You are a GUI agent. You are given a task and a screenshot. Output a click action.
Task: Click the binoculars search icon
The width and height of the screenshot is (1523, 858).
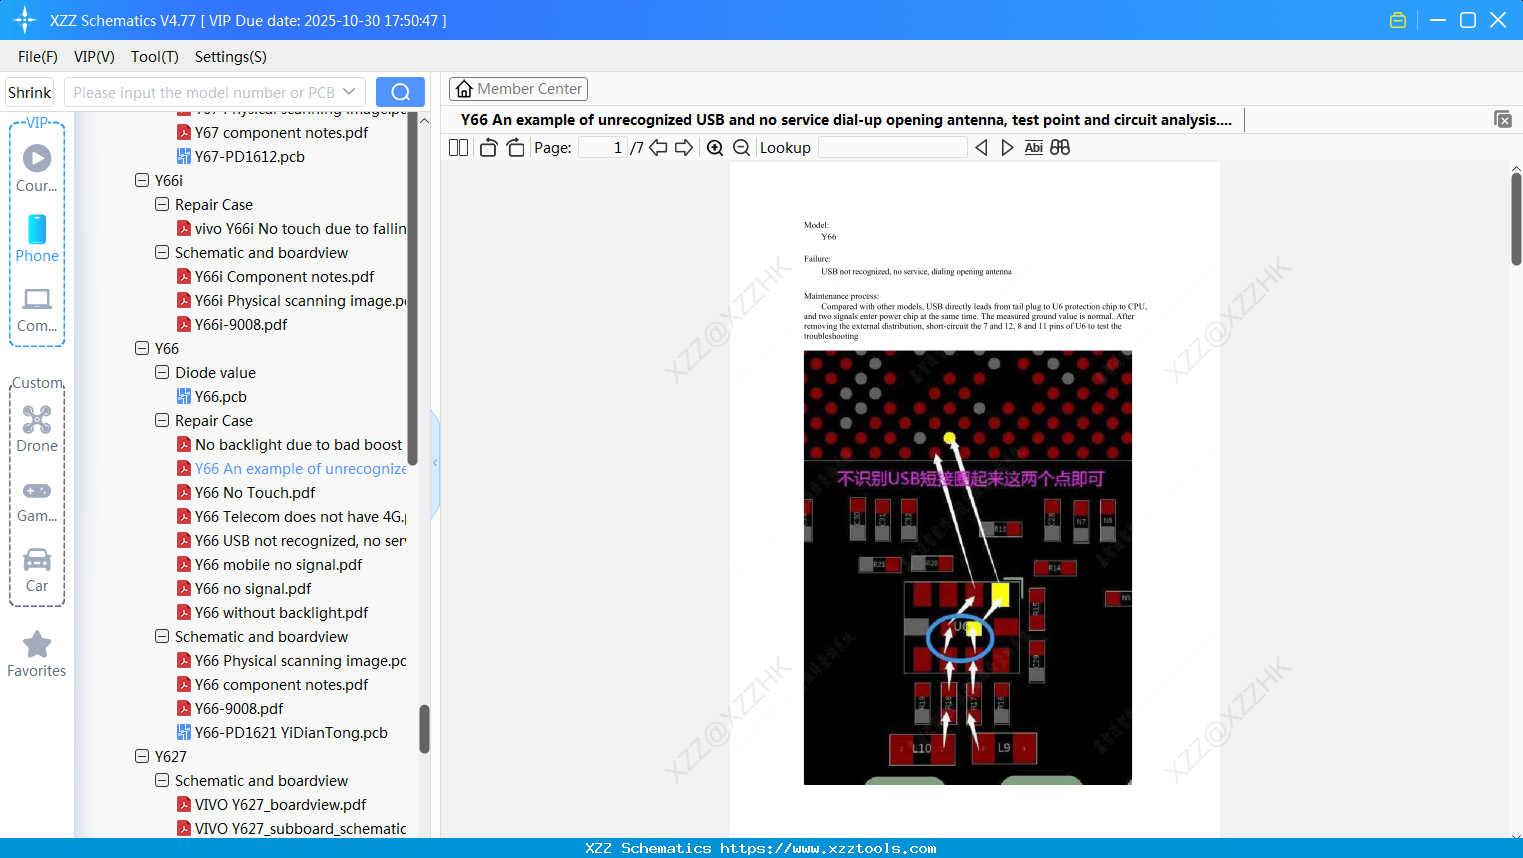1060,148
